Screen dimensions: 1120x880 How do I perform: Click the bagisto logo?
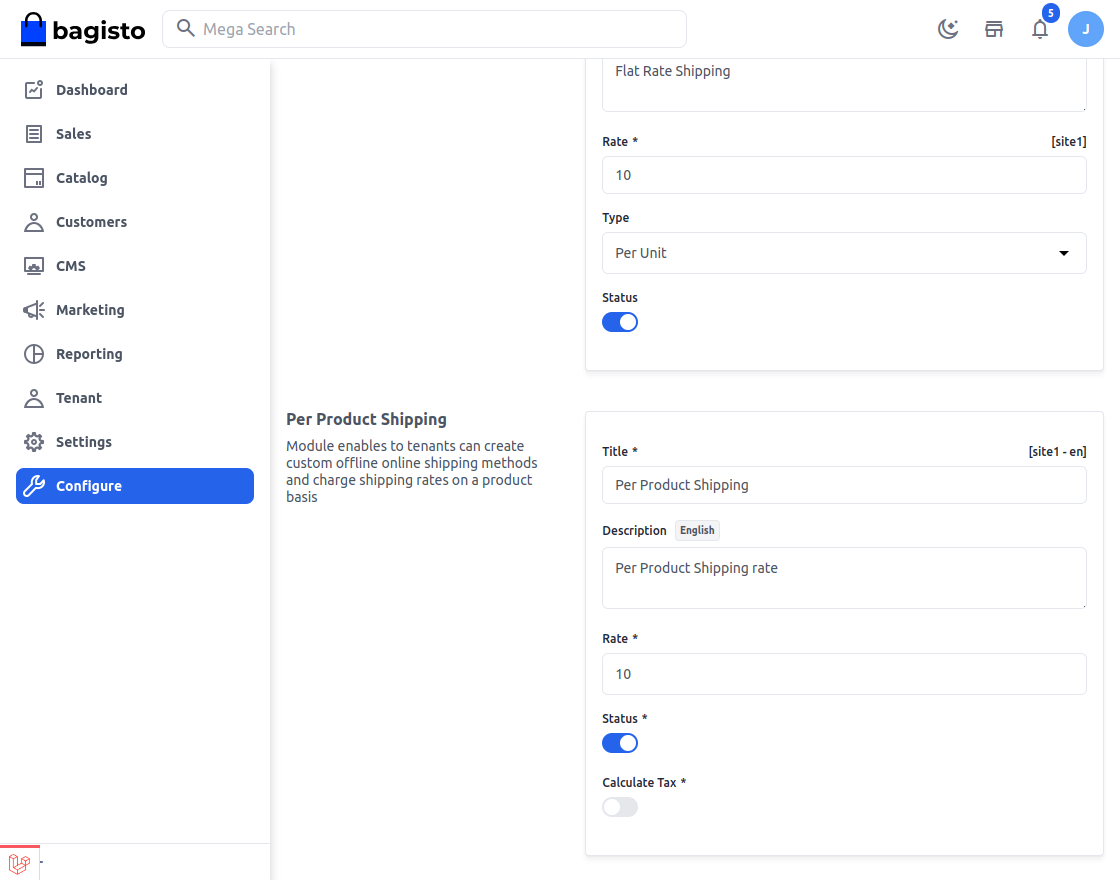pyautogui.click(x=83, y=30)
